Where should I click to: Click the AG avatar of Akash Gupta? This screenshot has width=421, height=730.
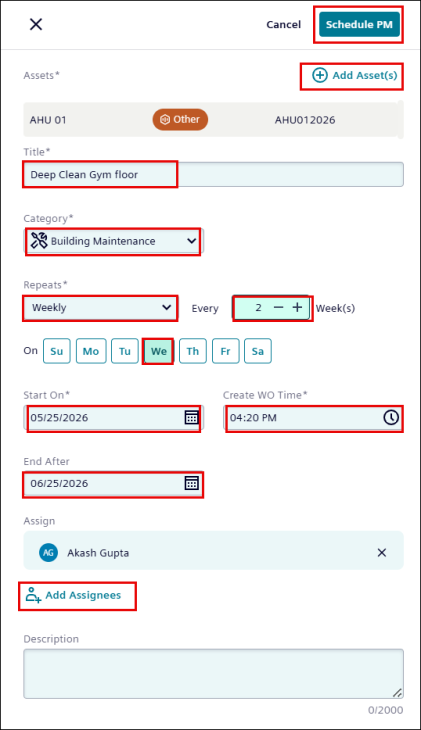click(48, 553)
